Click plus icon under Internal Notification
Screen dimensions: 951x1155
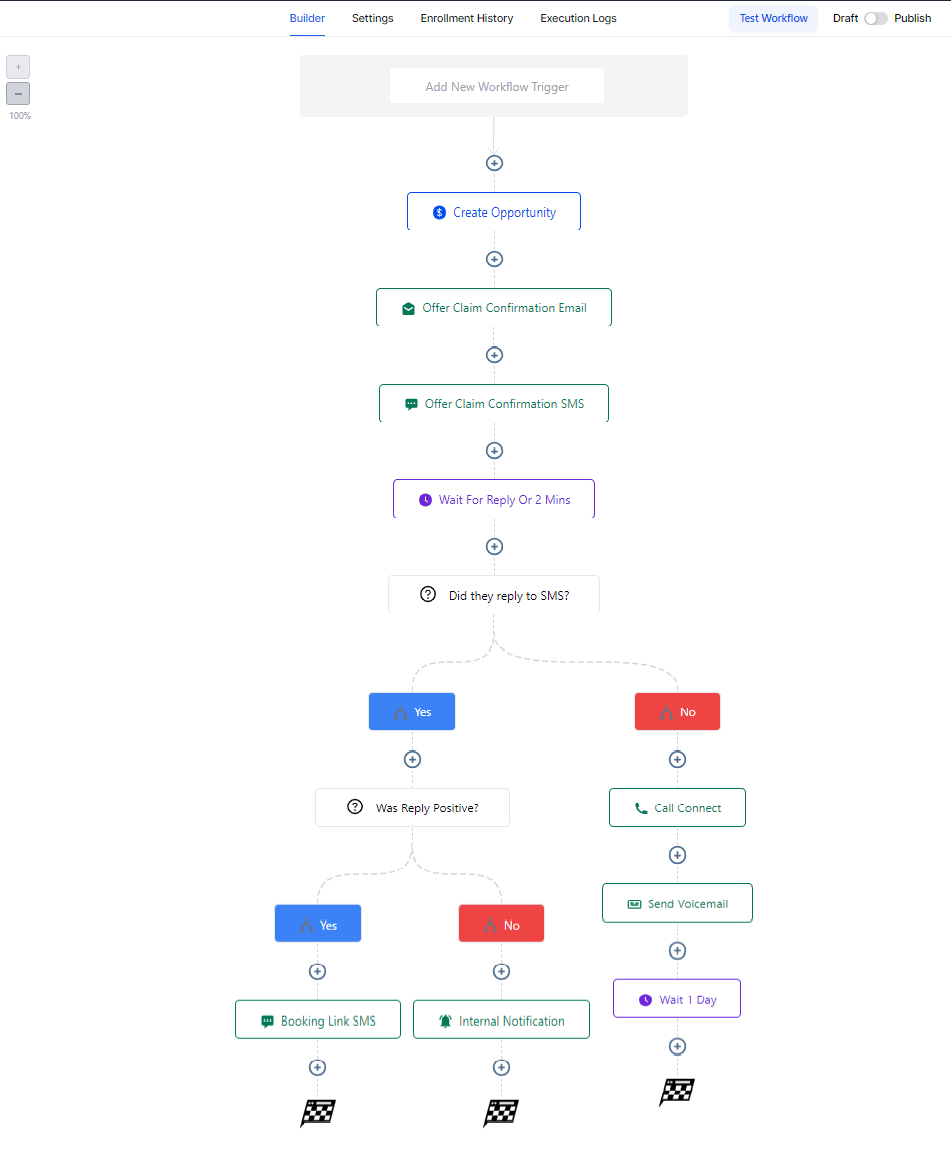pos(502,1067)
